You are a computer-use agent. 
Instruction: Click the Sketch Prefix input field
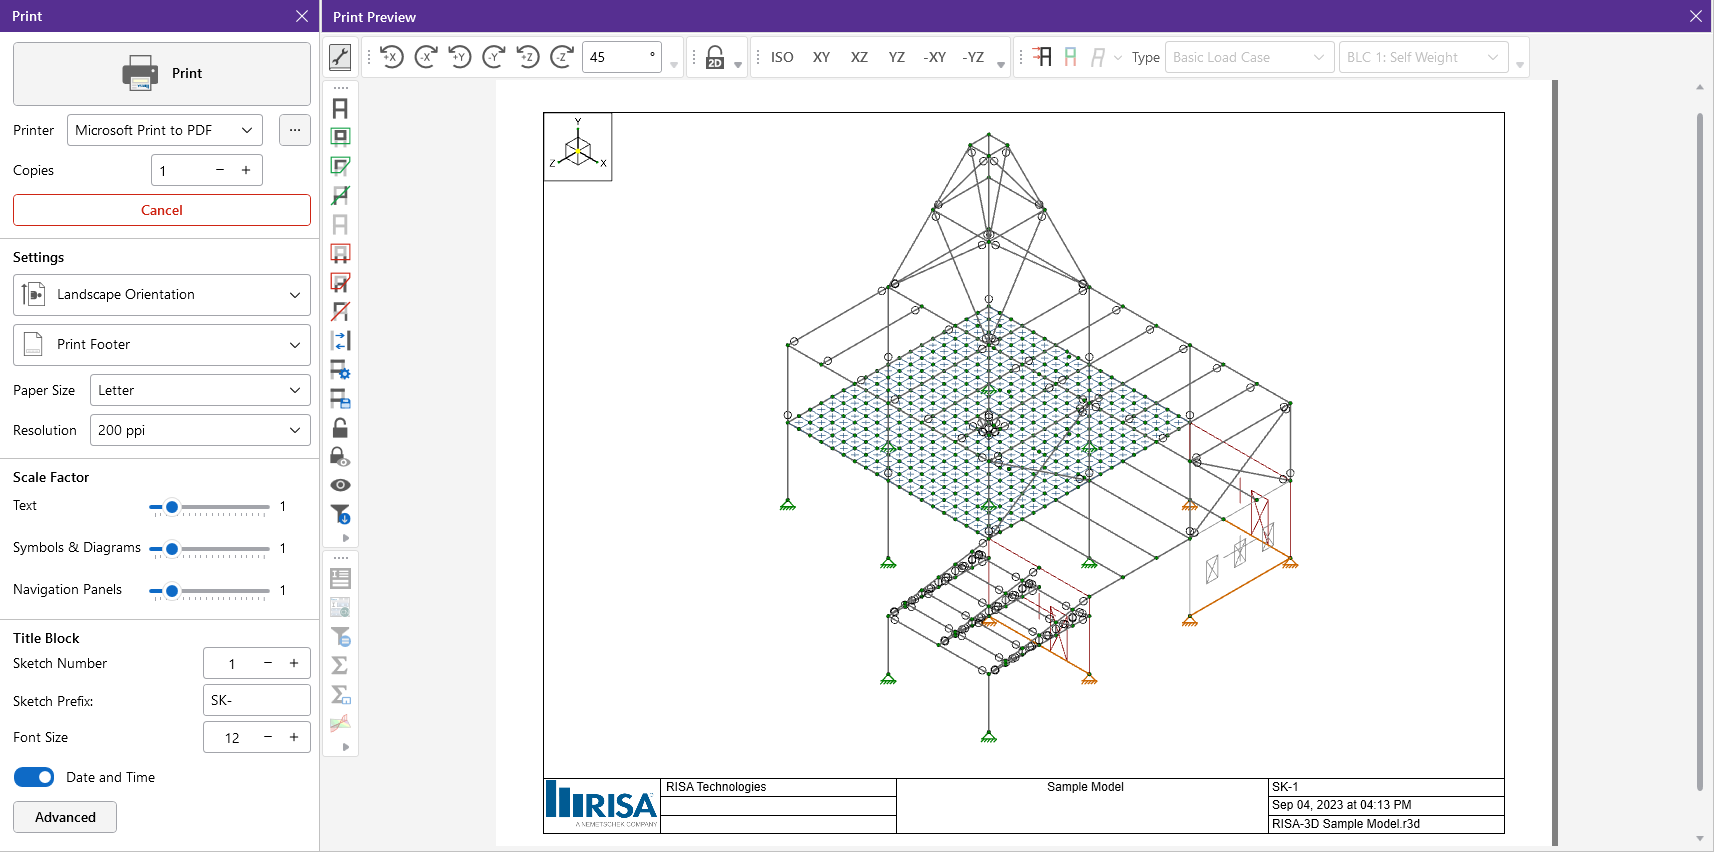coord(256,700)
